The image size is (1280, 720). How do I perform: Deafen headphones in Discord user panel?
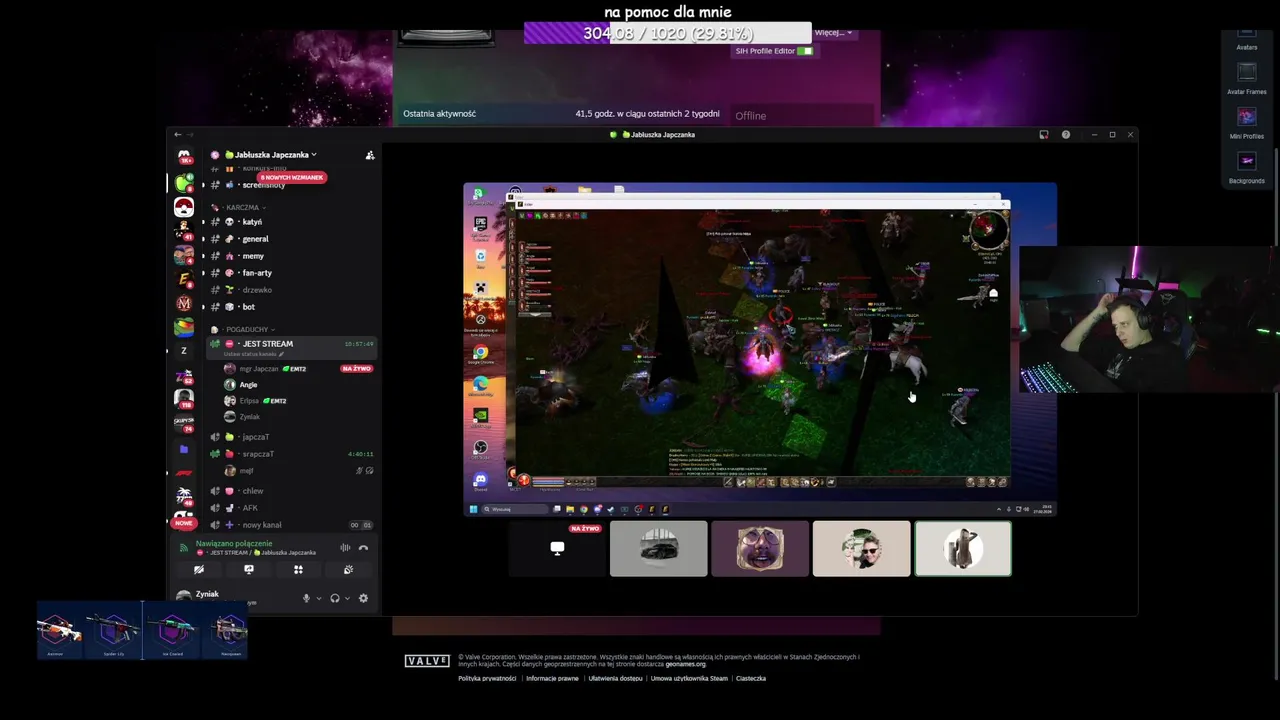pos(334,598)
